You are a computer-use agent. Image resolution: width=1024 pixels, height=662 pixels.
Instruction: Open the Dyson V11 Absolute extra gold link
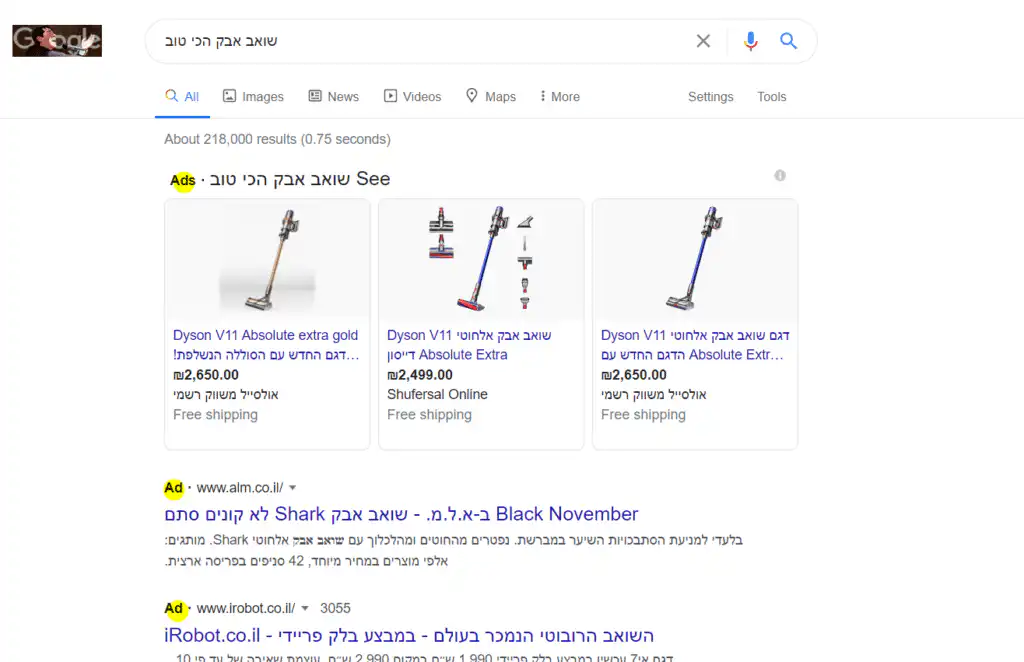[265, 336]
